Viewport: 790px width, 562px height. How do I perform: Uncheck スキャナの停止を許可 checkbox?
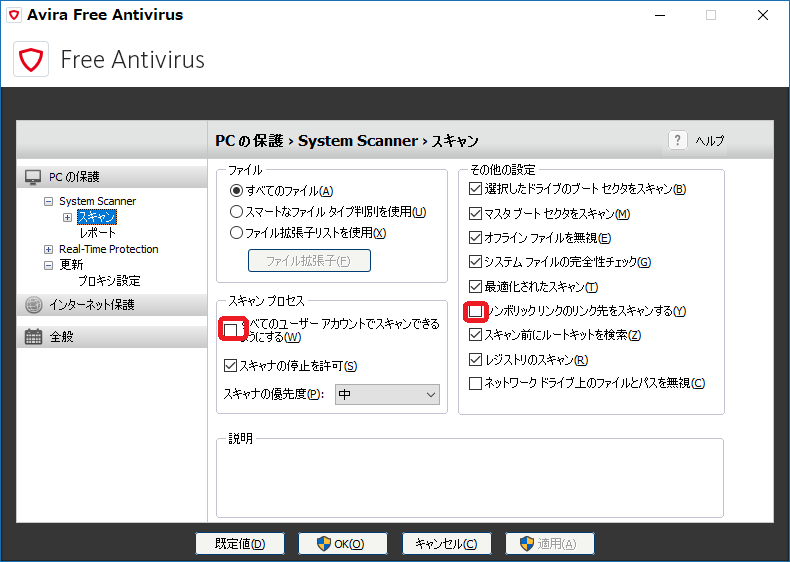(230, 365)
